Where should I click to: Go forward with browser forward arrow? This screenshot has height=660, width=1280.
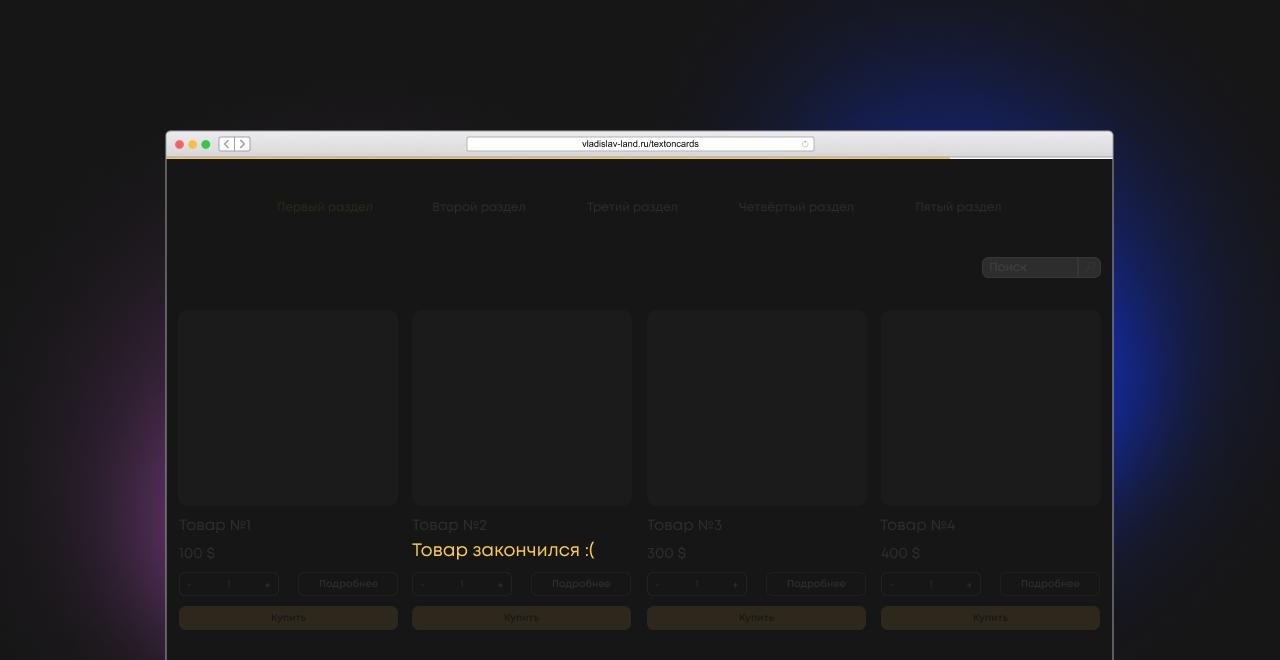click(x=242, y=144)
